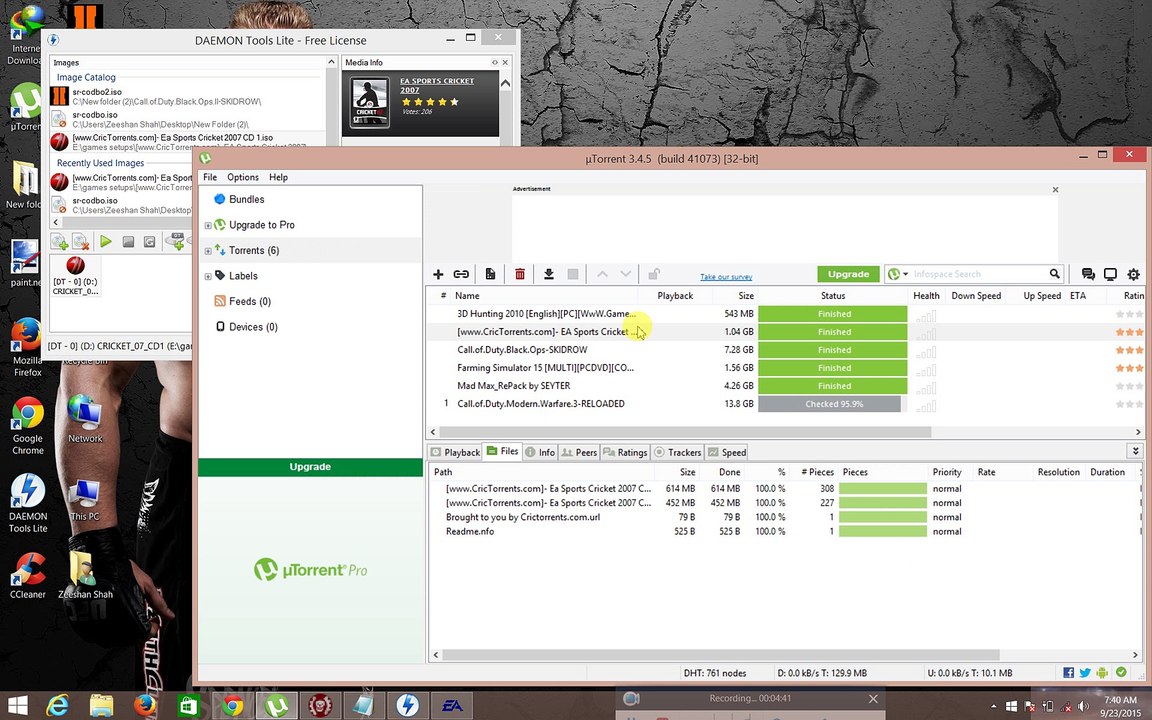
Task: Open the Help menu in uTorrent
Action: (x=278, y=177)
